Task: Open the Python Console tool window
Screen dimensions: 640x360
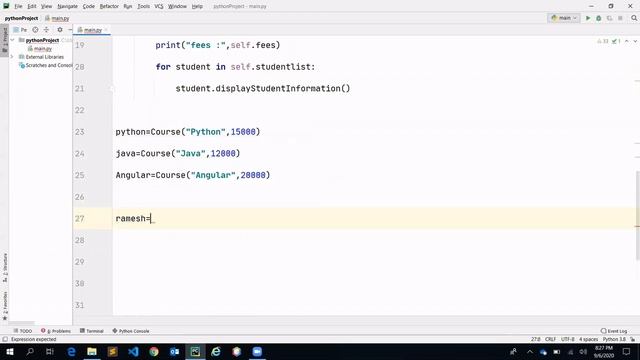Action: pos(131,331)
